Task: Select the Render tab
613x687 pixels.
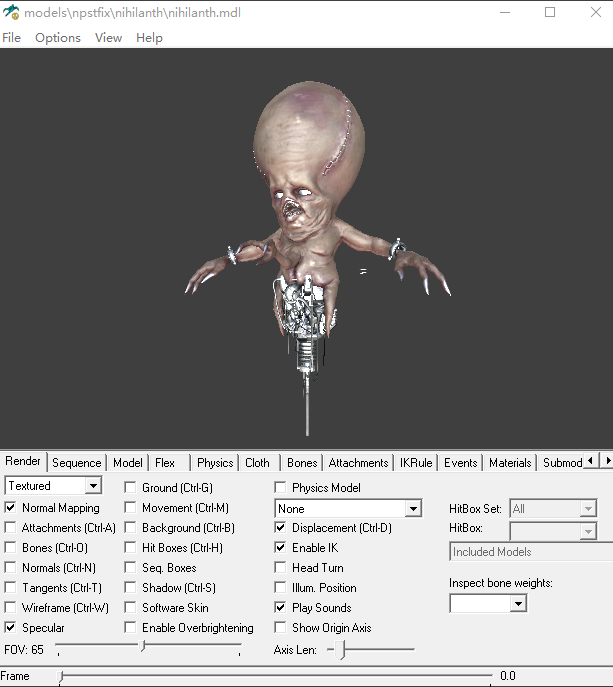Action: pyautogui.click(x=23, y=461)
